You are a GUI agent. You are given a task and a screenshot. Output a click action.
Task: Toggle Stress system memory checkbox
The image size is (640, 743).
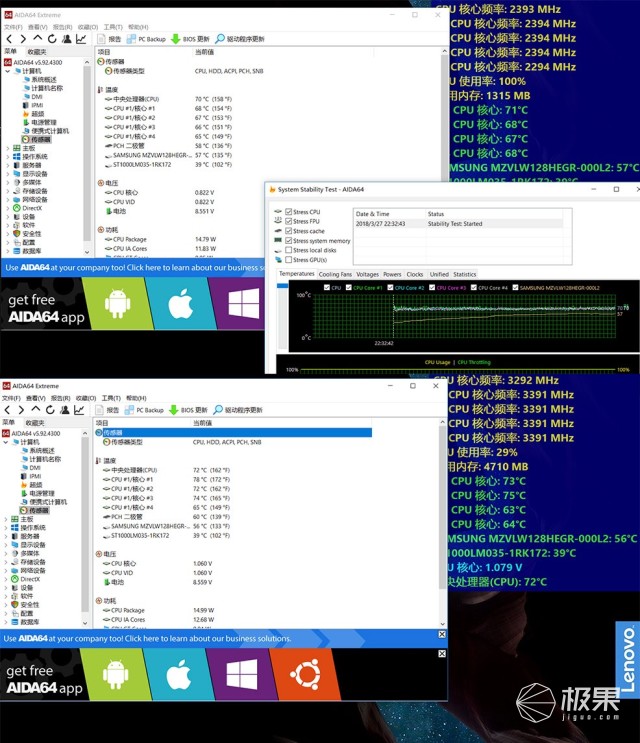click(288, 241)
